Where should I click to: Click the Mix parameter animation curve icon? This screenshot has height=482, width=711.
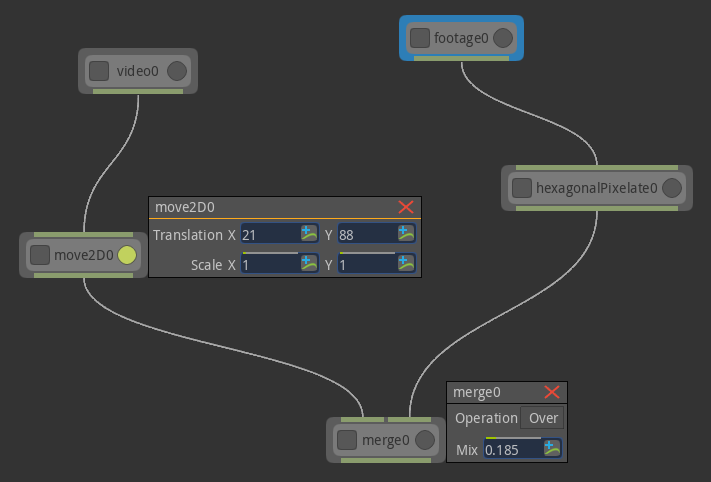click(552, 448)
